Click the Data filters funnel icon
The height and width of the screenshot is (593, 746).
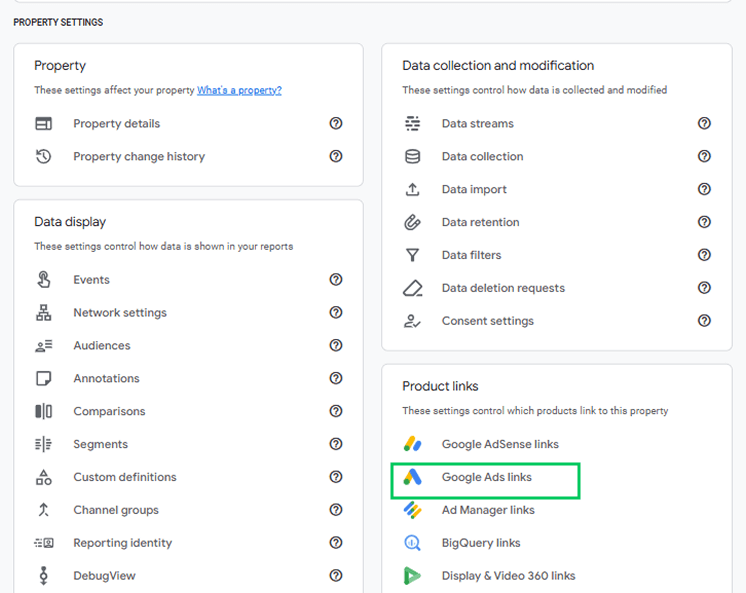click(412, 255)
